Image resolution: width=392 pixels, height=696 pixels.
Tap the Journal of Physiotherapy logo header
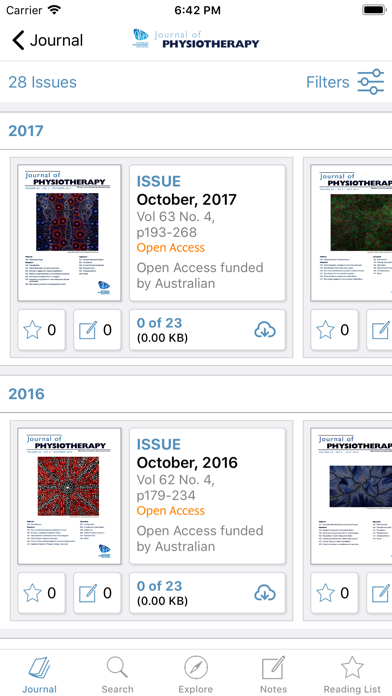pyautogui.click(x=196, y=39)
